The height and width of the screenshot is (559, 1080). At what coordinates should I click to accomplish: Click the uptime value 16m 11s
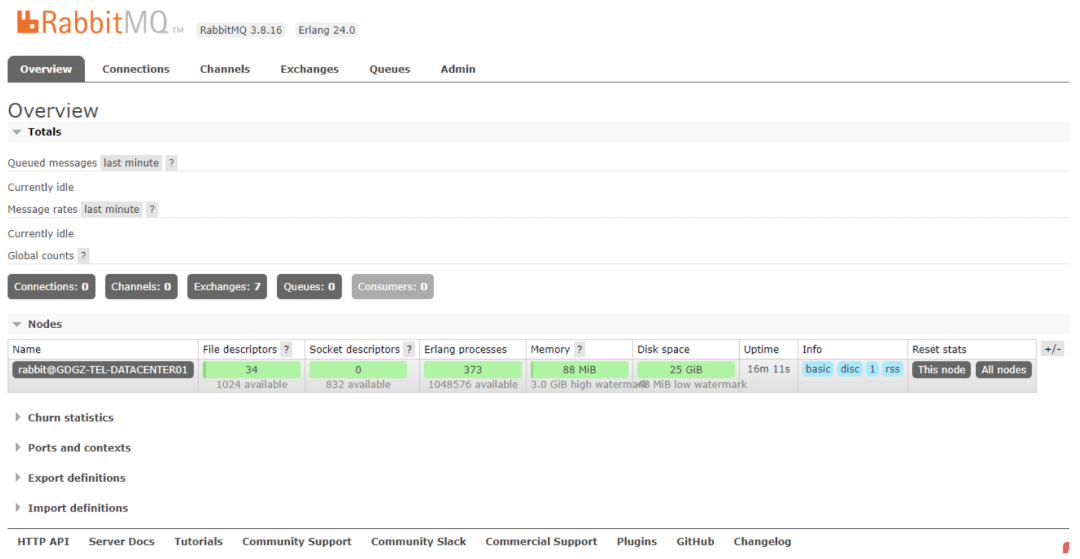click(x=769, y=369)
